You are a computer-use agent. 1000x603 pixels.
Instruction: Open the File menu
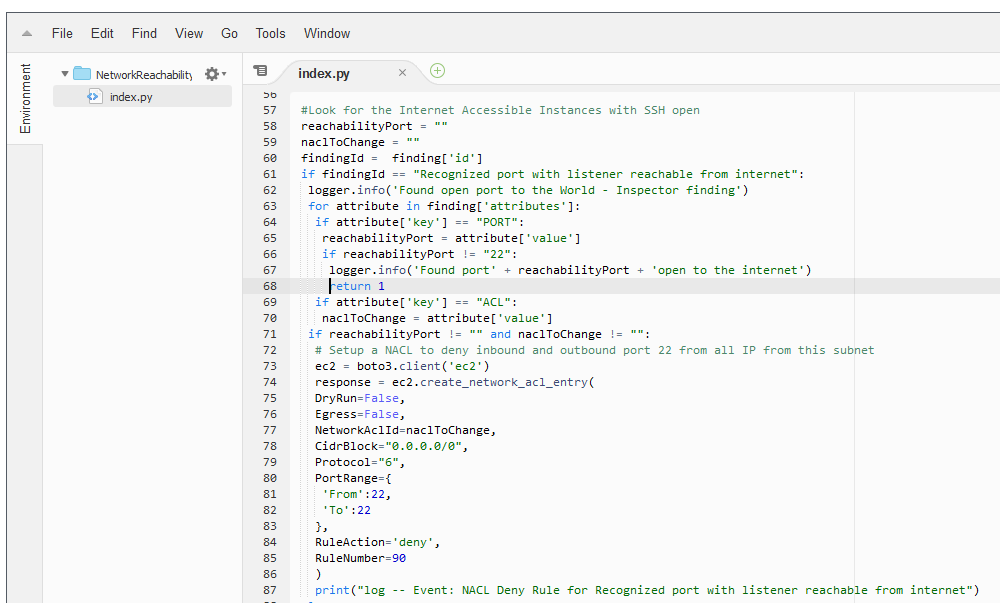click(x=62, y=33)
